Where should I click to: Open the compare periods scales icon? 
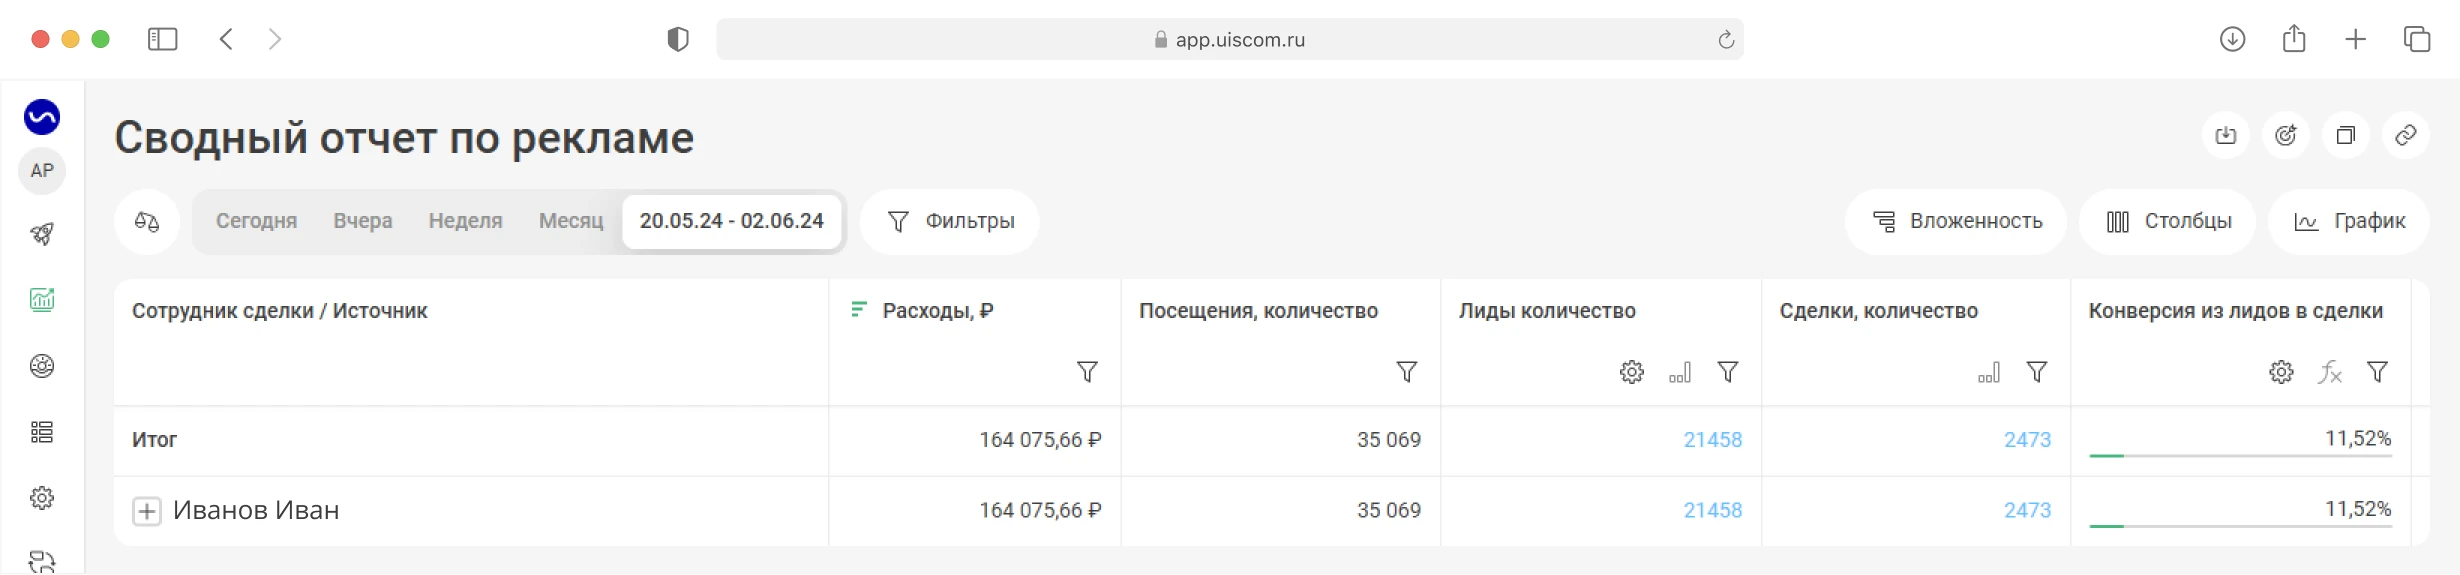click(x=147, y=221)
